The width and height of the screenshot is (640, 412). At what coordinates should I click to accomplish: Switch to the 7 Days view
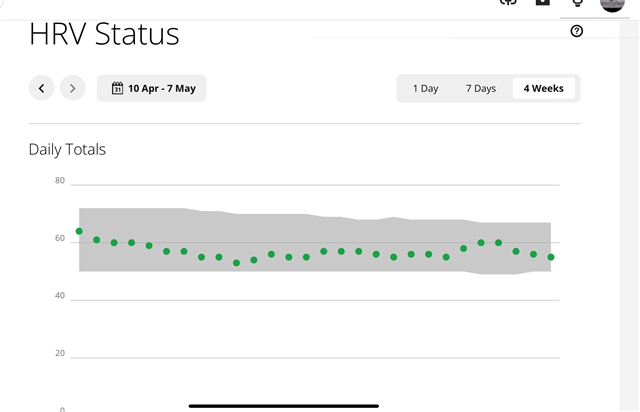point(481,88)
